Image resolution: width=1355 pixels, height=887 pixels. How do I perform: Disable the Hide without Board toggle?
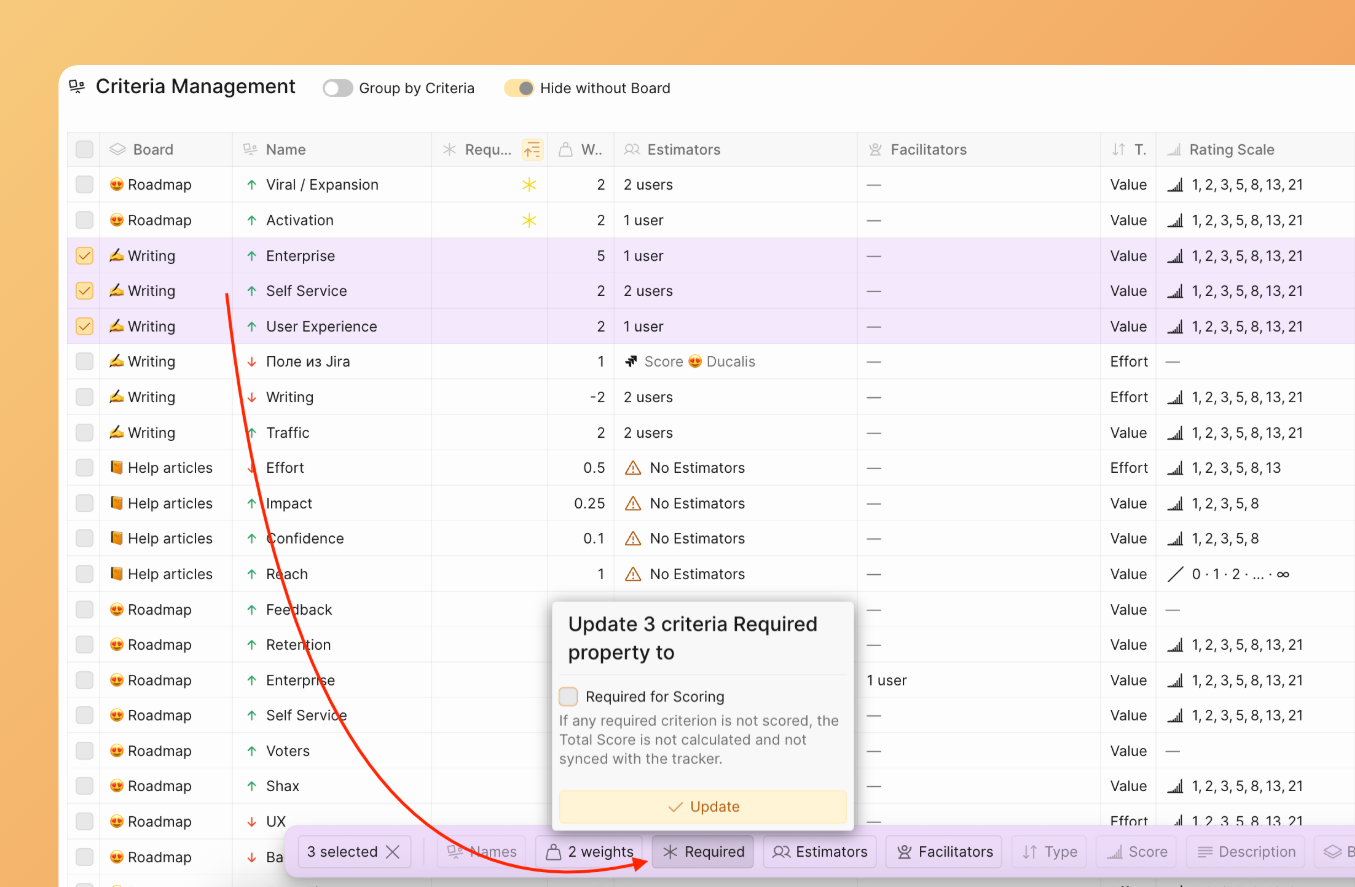518,88
